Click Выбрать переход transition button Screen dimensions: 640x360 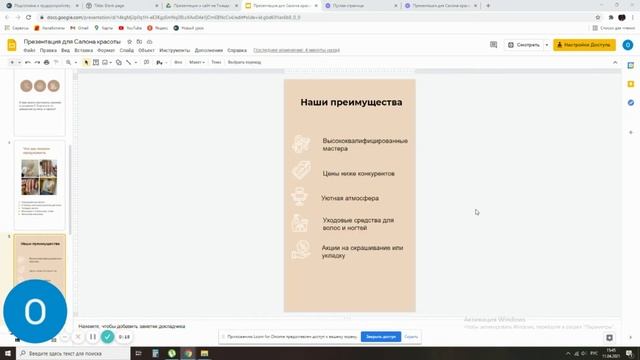coord(244,62)
